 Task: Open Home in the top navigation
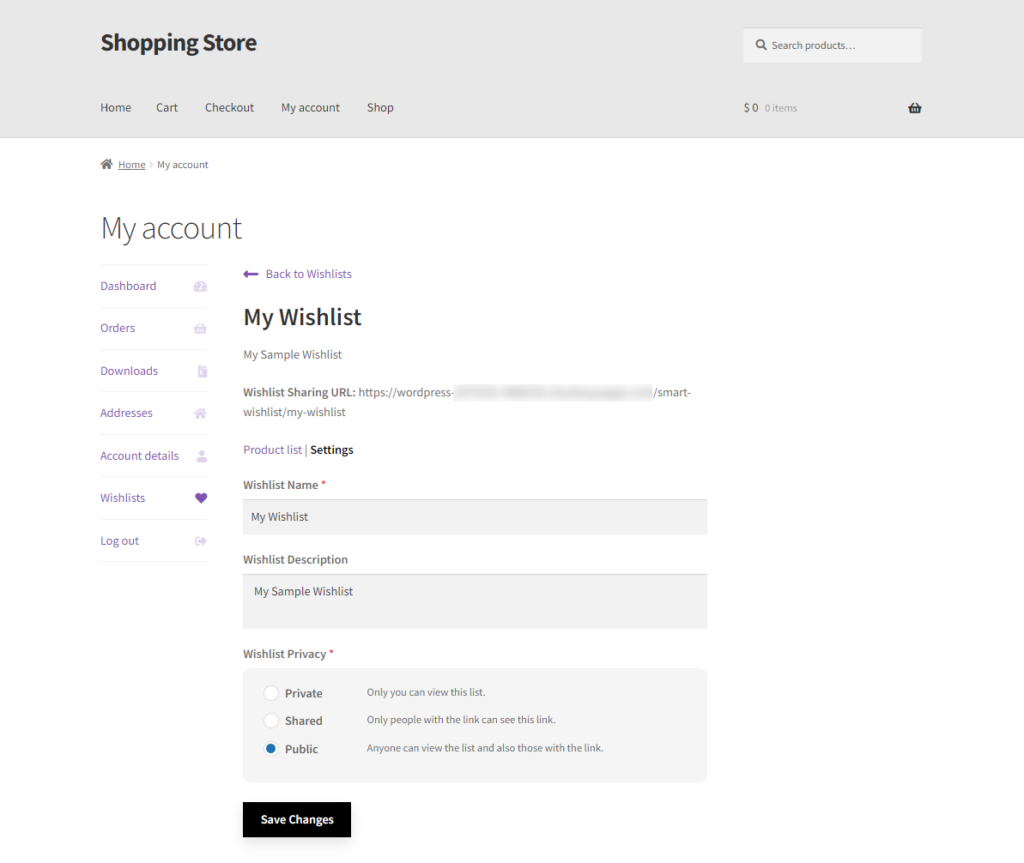coord(116,108)
